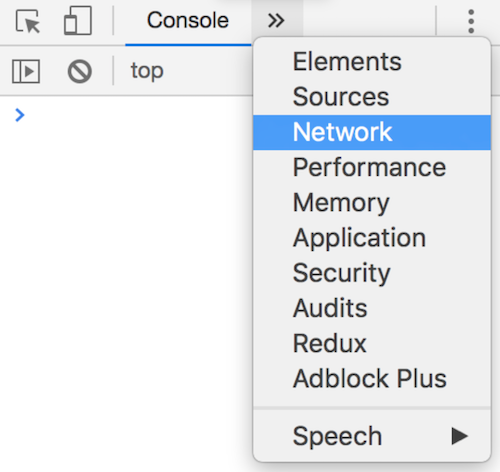Open the Sources panel entry
Image resolution: width=500 pixels, height=472 pixels.
click(x=372, y=97)
